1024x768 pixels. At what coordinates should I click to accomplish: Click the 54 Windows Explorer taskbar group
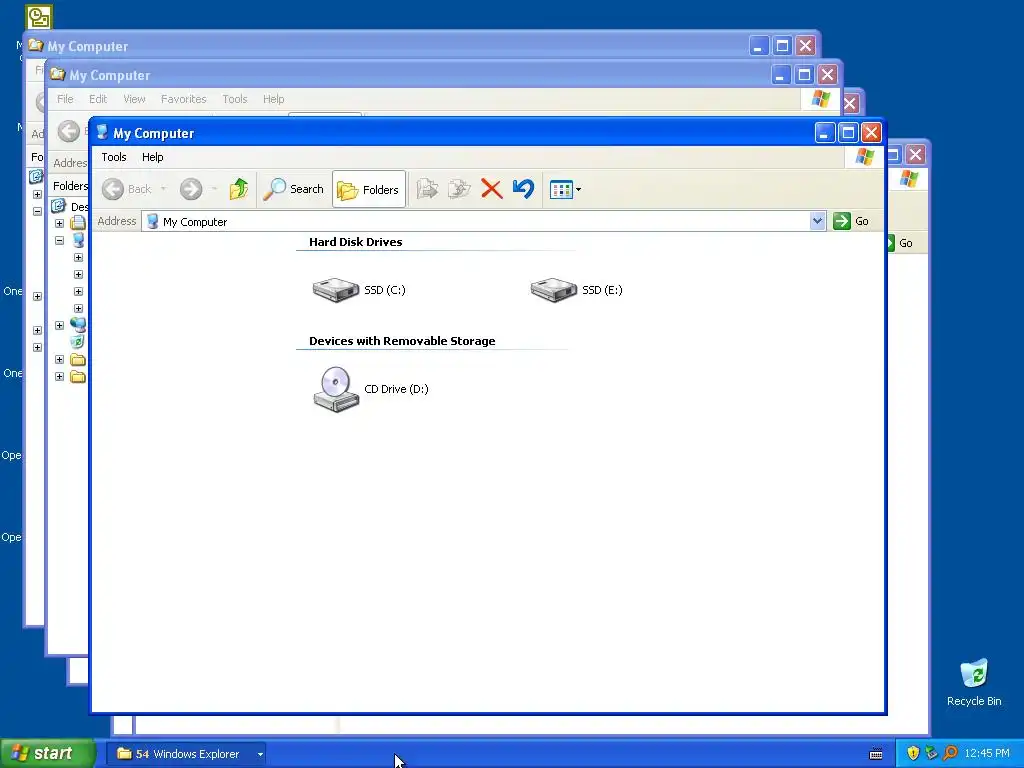[x=184, y=754]
